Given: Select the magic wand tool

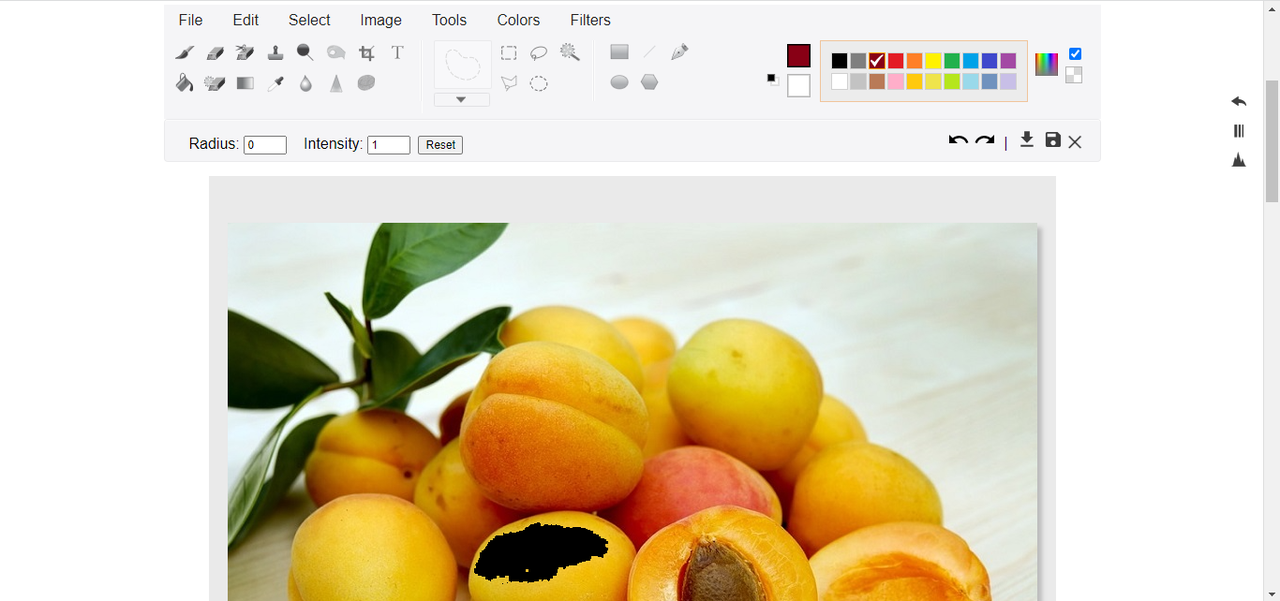Looking at the screenshot, I should [570, 53].
